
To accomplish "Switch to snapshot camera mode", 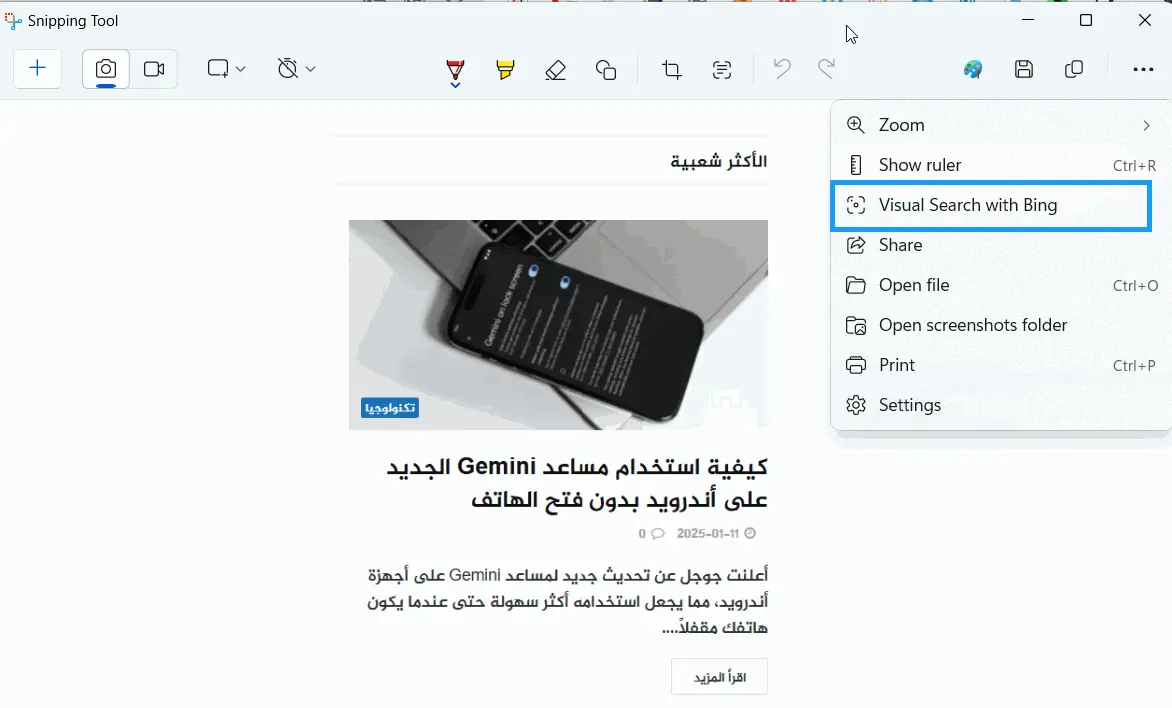I will coord(104,69).
